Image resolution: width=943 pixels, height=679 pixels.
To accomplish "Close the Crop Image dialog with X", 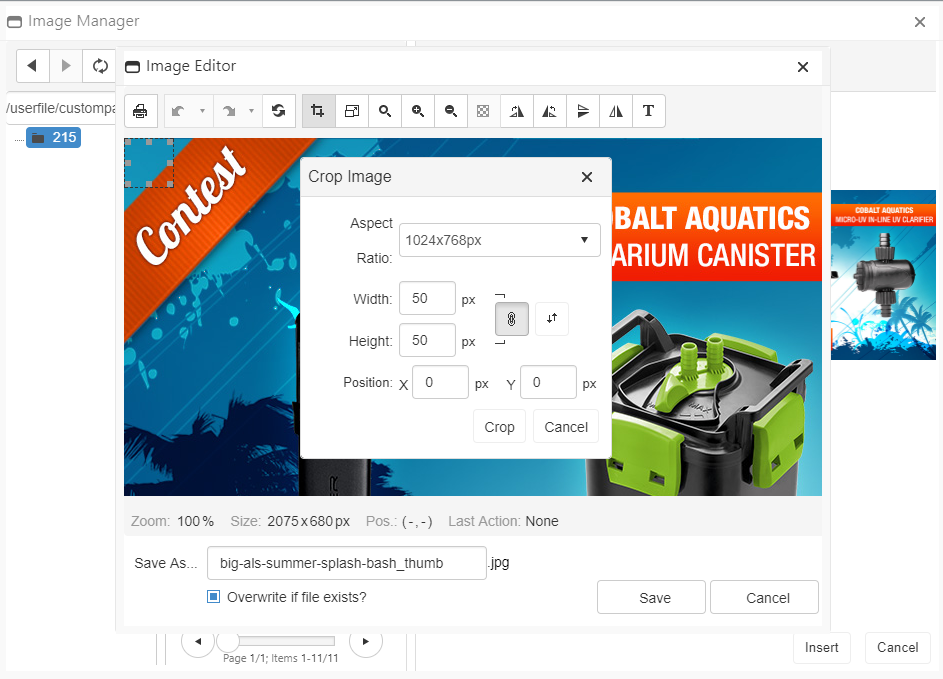I will point(587,177).
